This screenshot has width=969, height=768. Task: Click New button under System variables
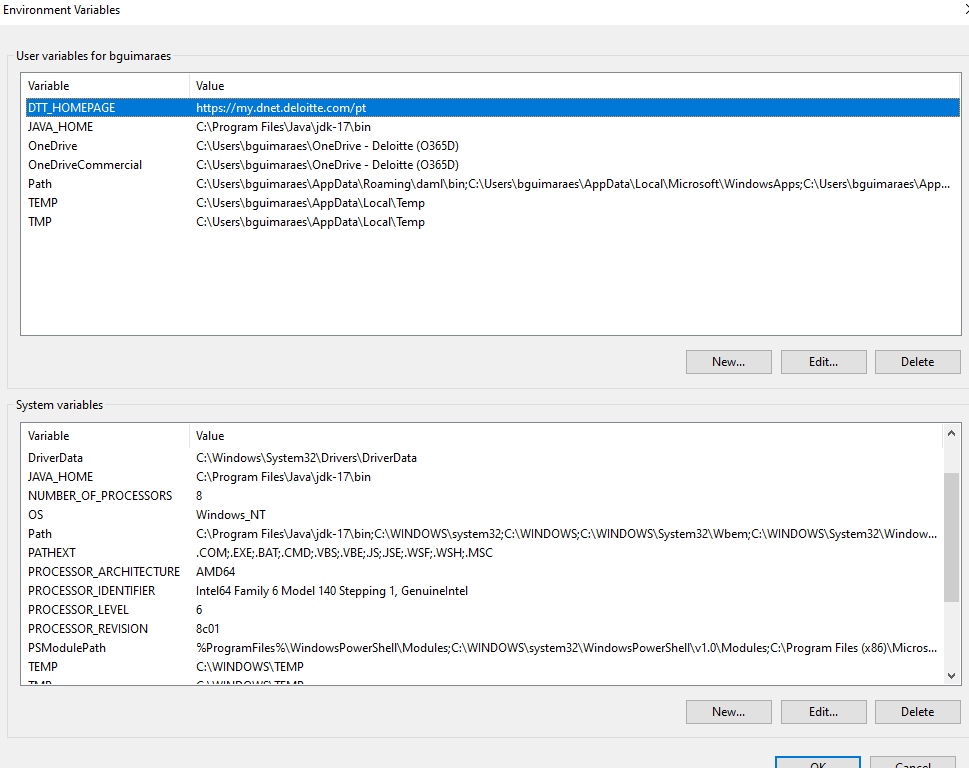click(x=728, y=712)
